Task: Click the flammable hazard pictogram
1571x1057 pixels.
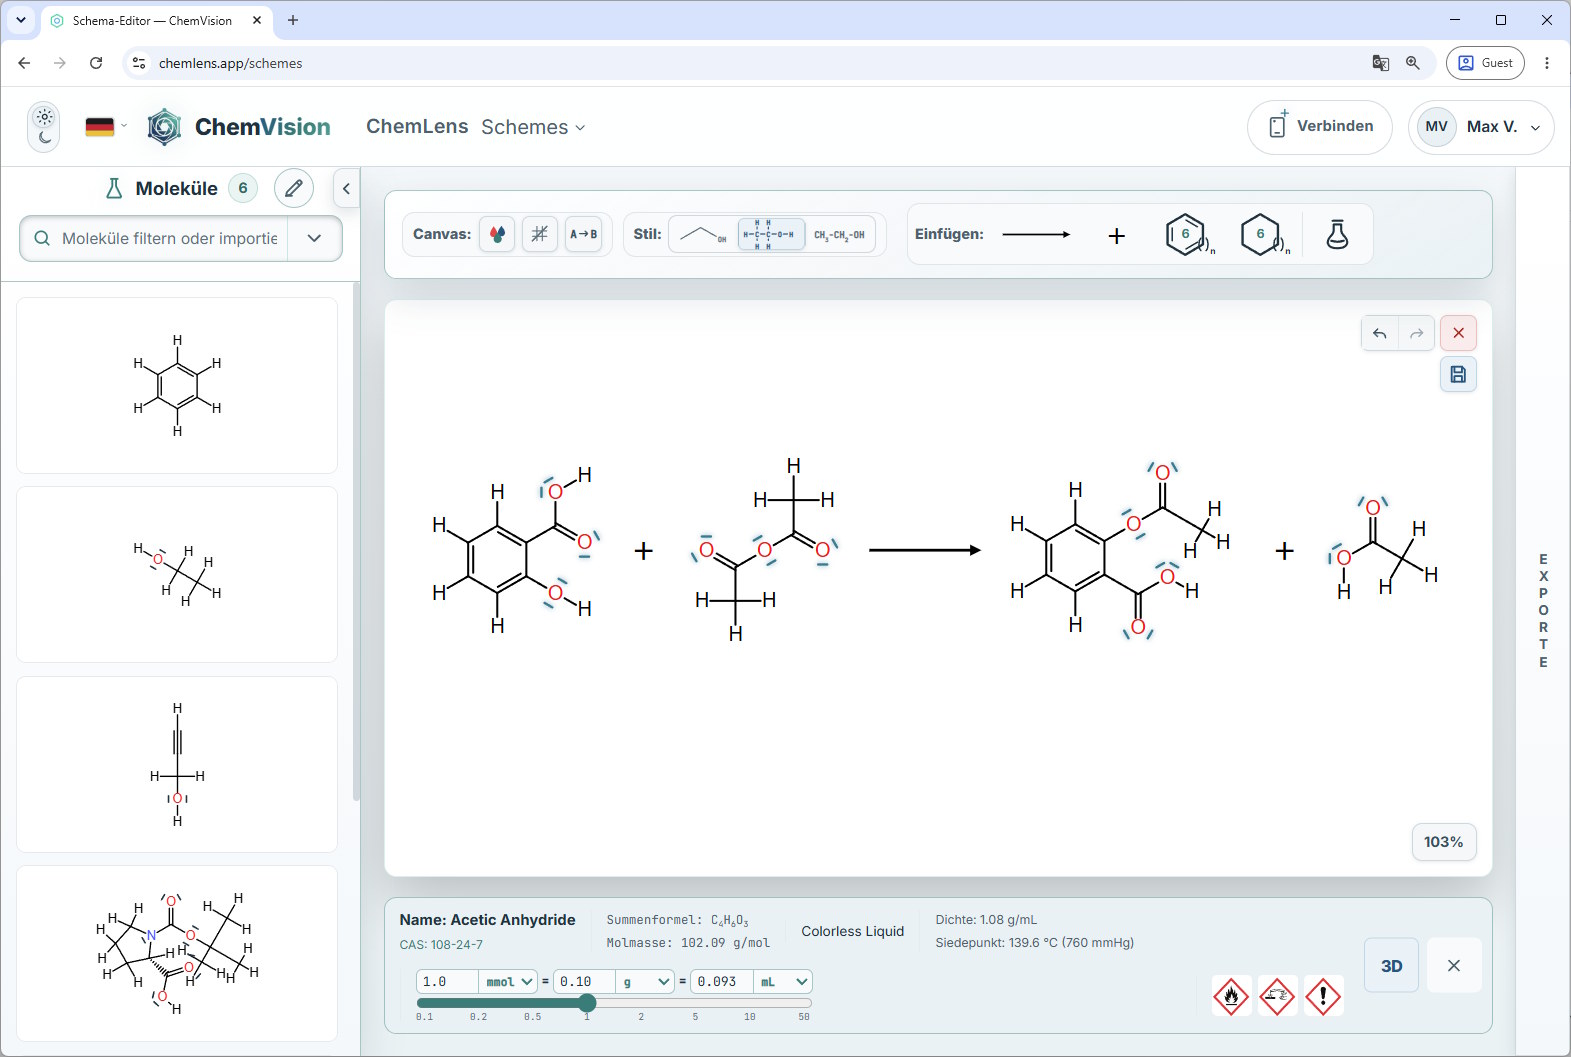Action: (x=1232, y=996)
